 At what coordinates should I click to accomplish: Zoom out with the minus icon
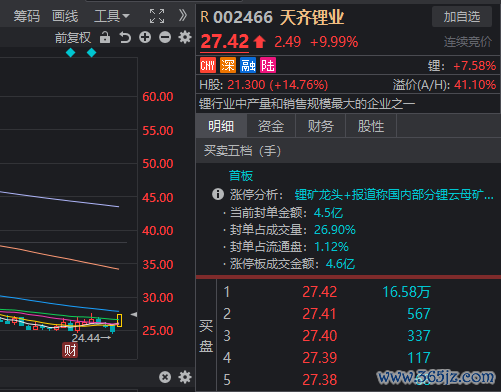(x=165, y=37)
